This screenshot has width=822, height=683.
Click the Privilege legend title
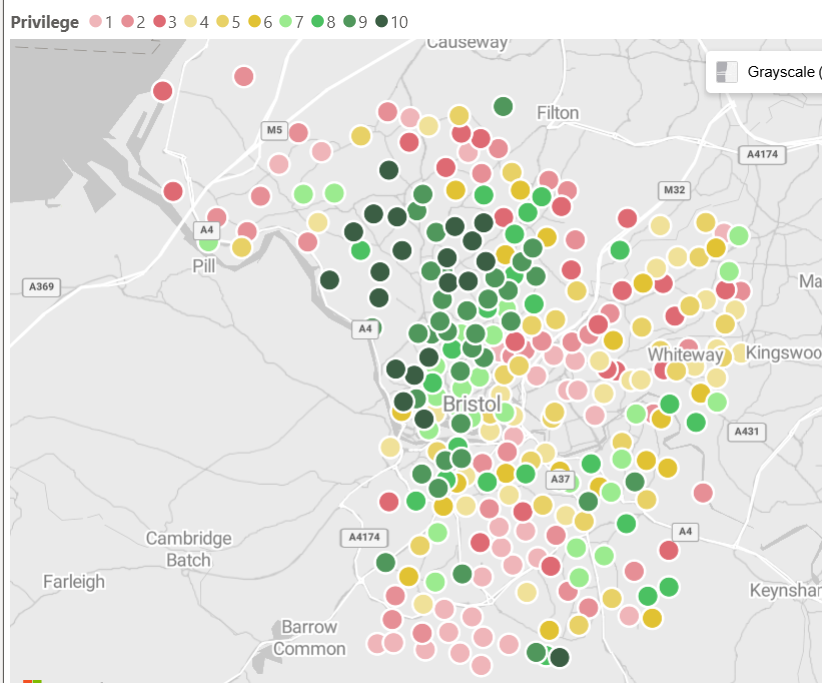click(45, 22)
